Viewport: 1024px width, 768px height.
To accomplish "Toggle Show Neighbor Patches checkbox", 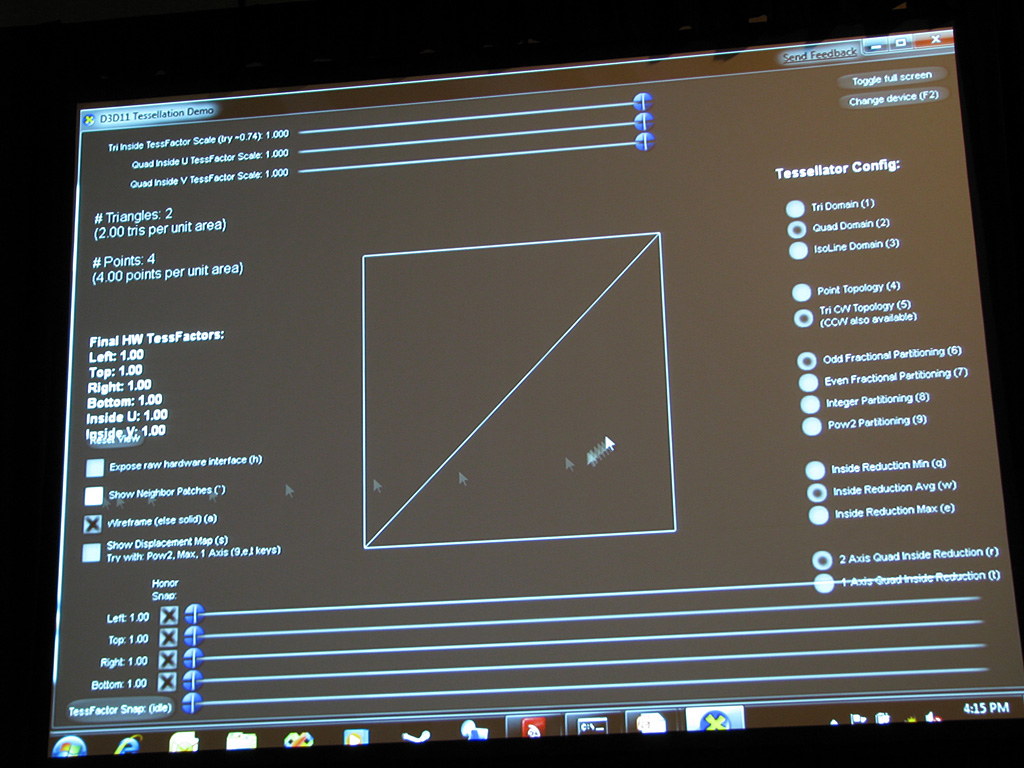I will tap(93, 496).
